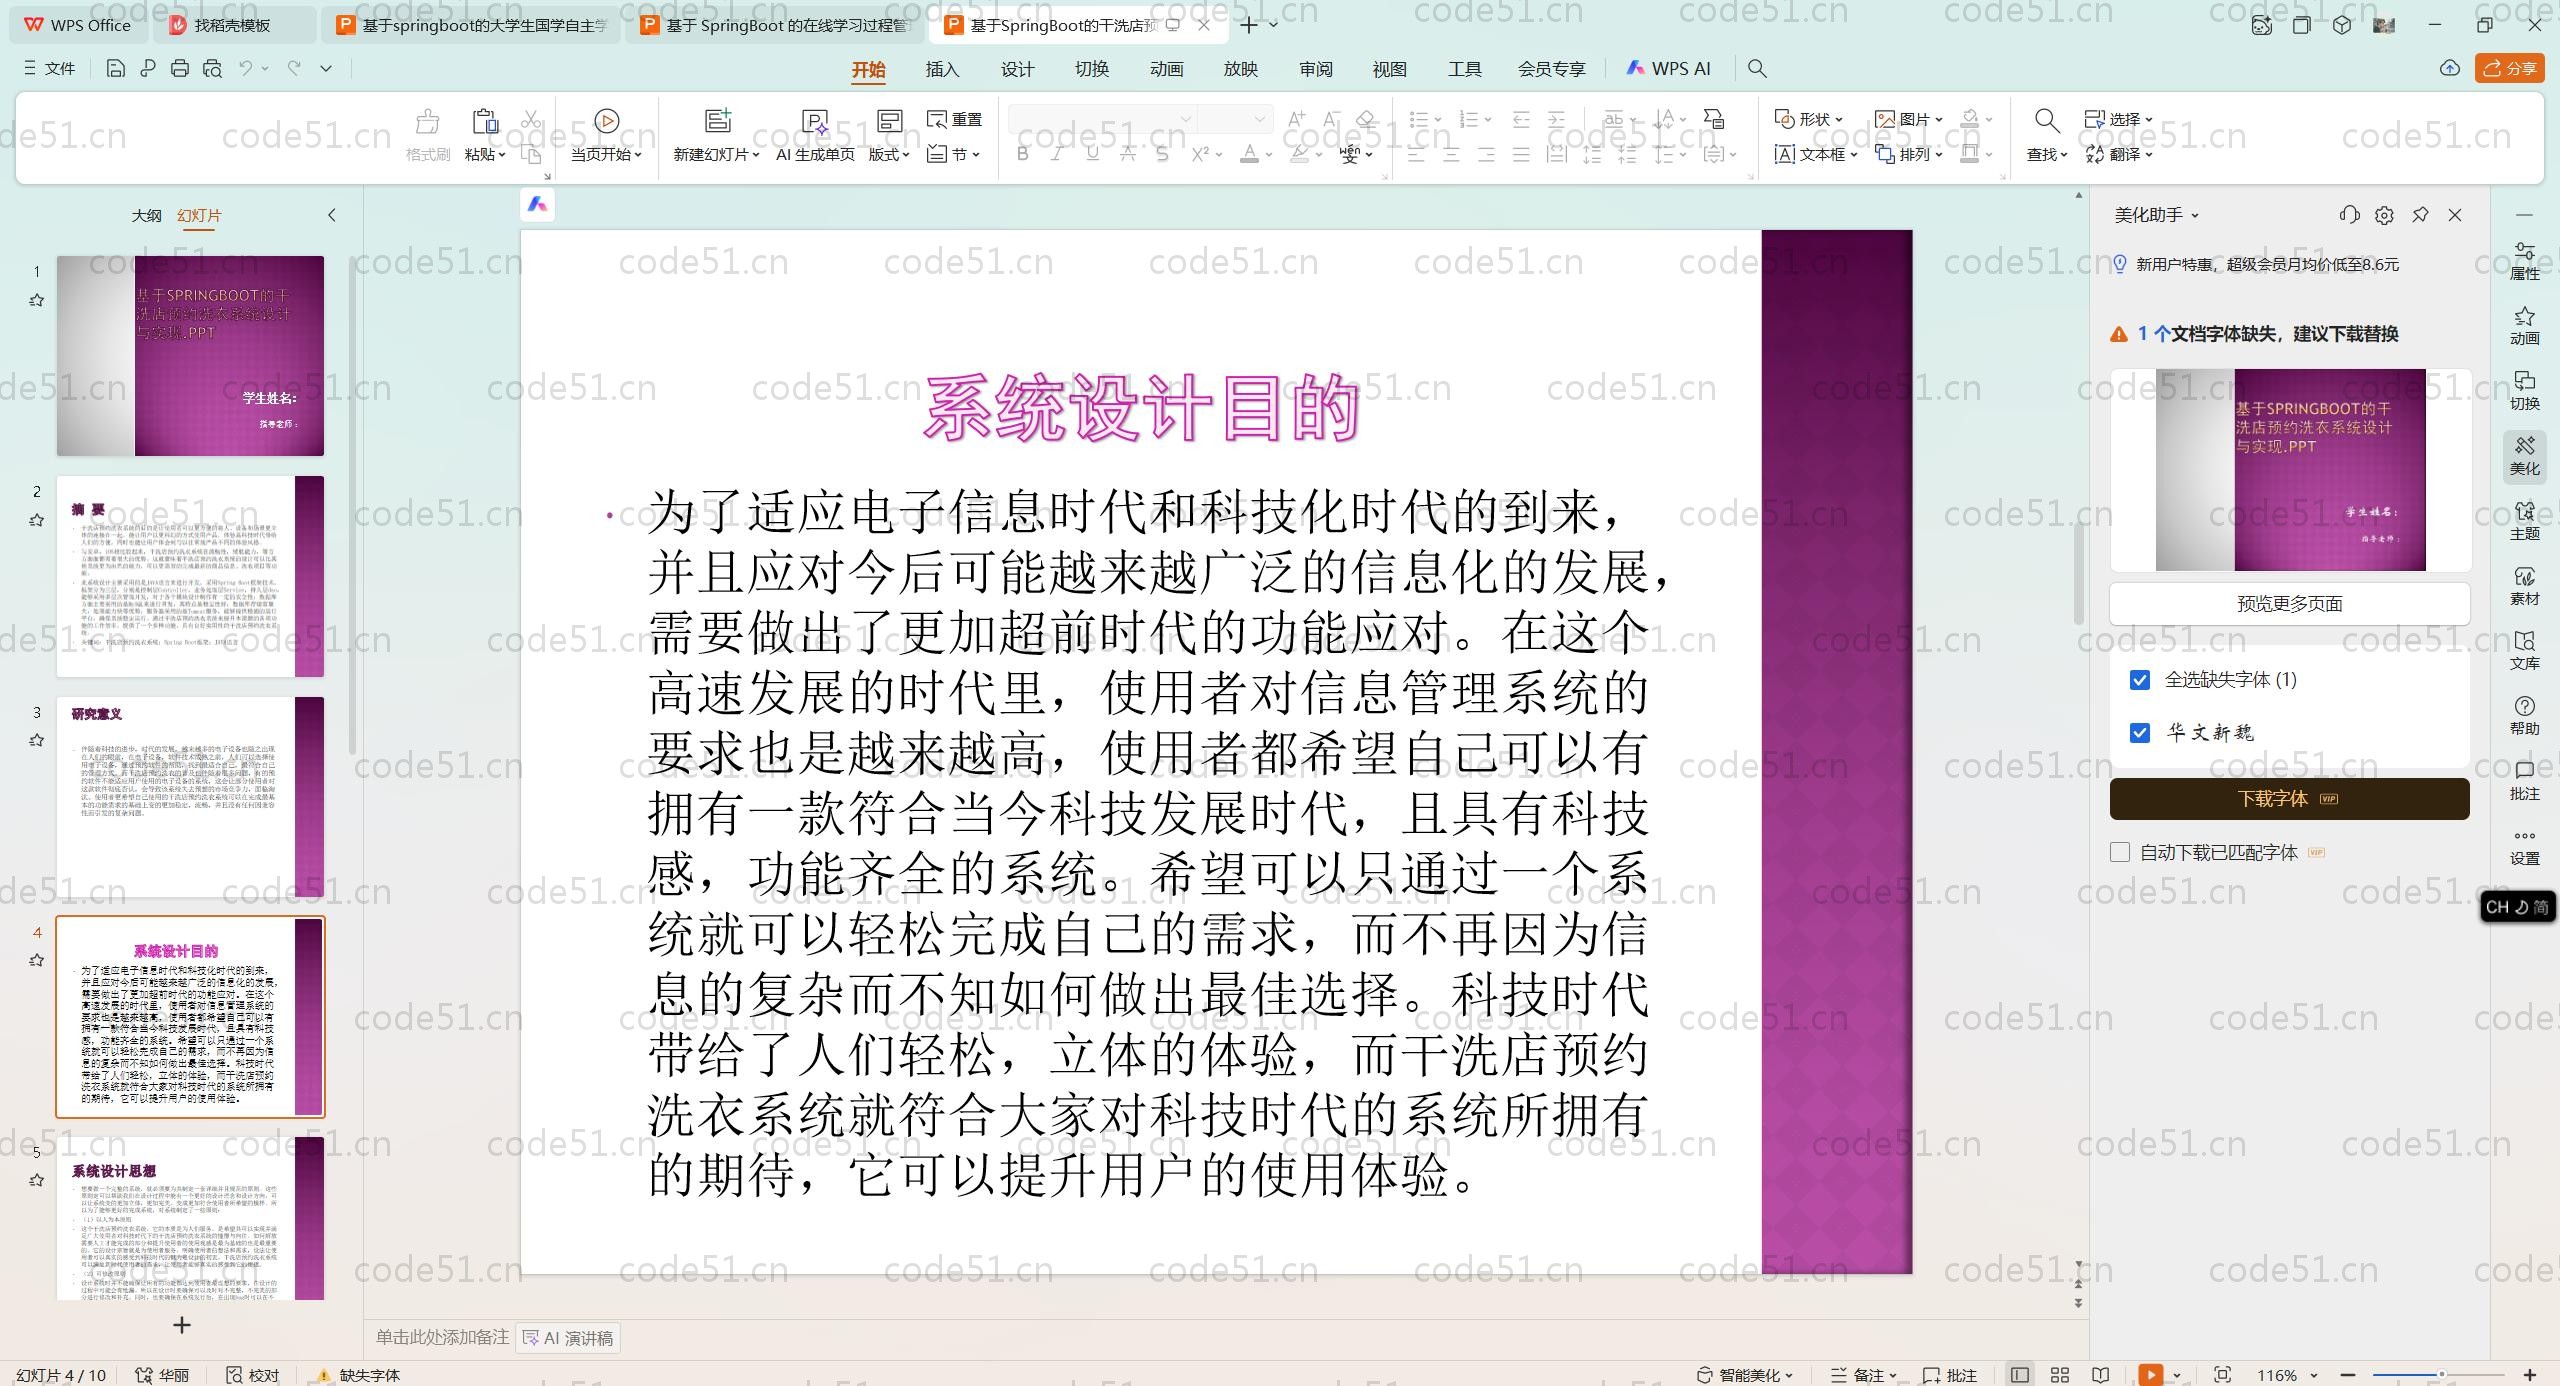The width and height of the screenshot is (2560, 1386).
Task: Switch to slide sorter grid view
Action: (x=2060, y=1375)
